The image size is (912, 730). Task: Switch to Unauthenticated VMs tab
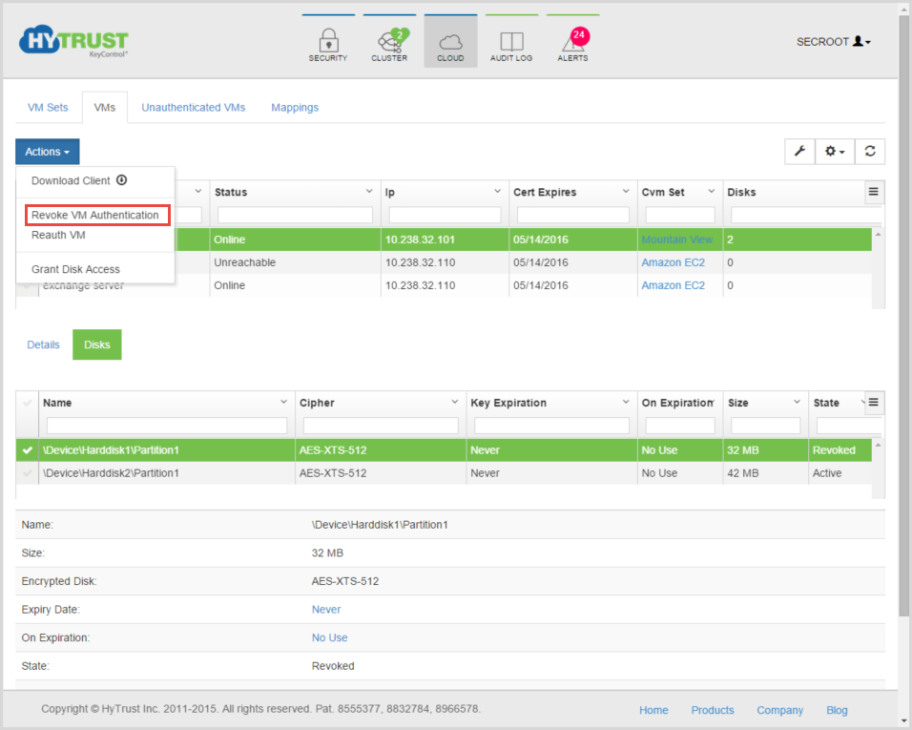click(193, 108)
